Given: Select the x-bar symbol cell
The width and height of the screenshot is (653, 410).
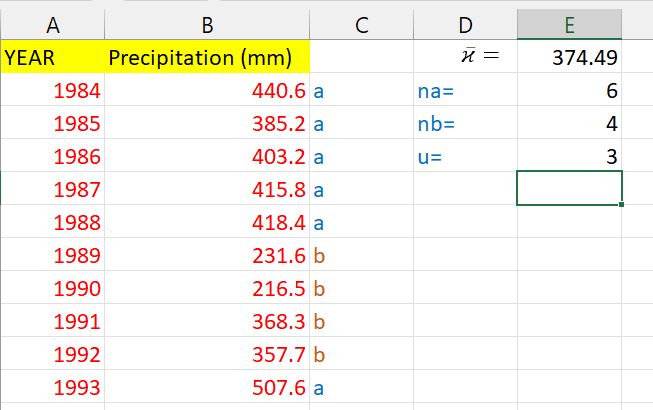Looking at the screenshot, I should pos(465,58).
